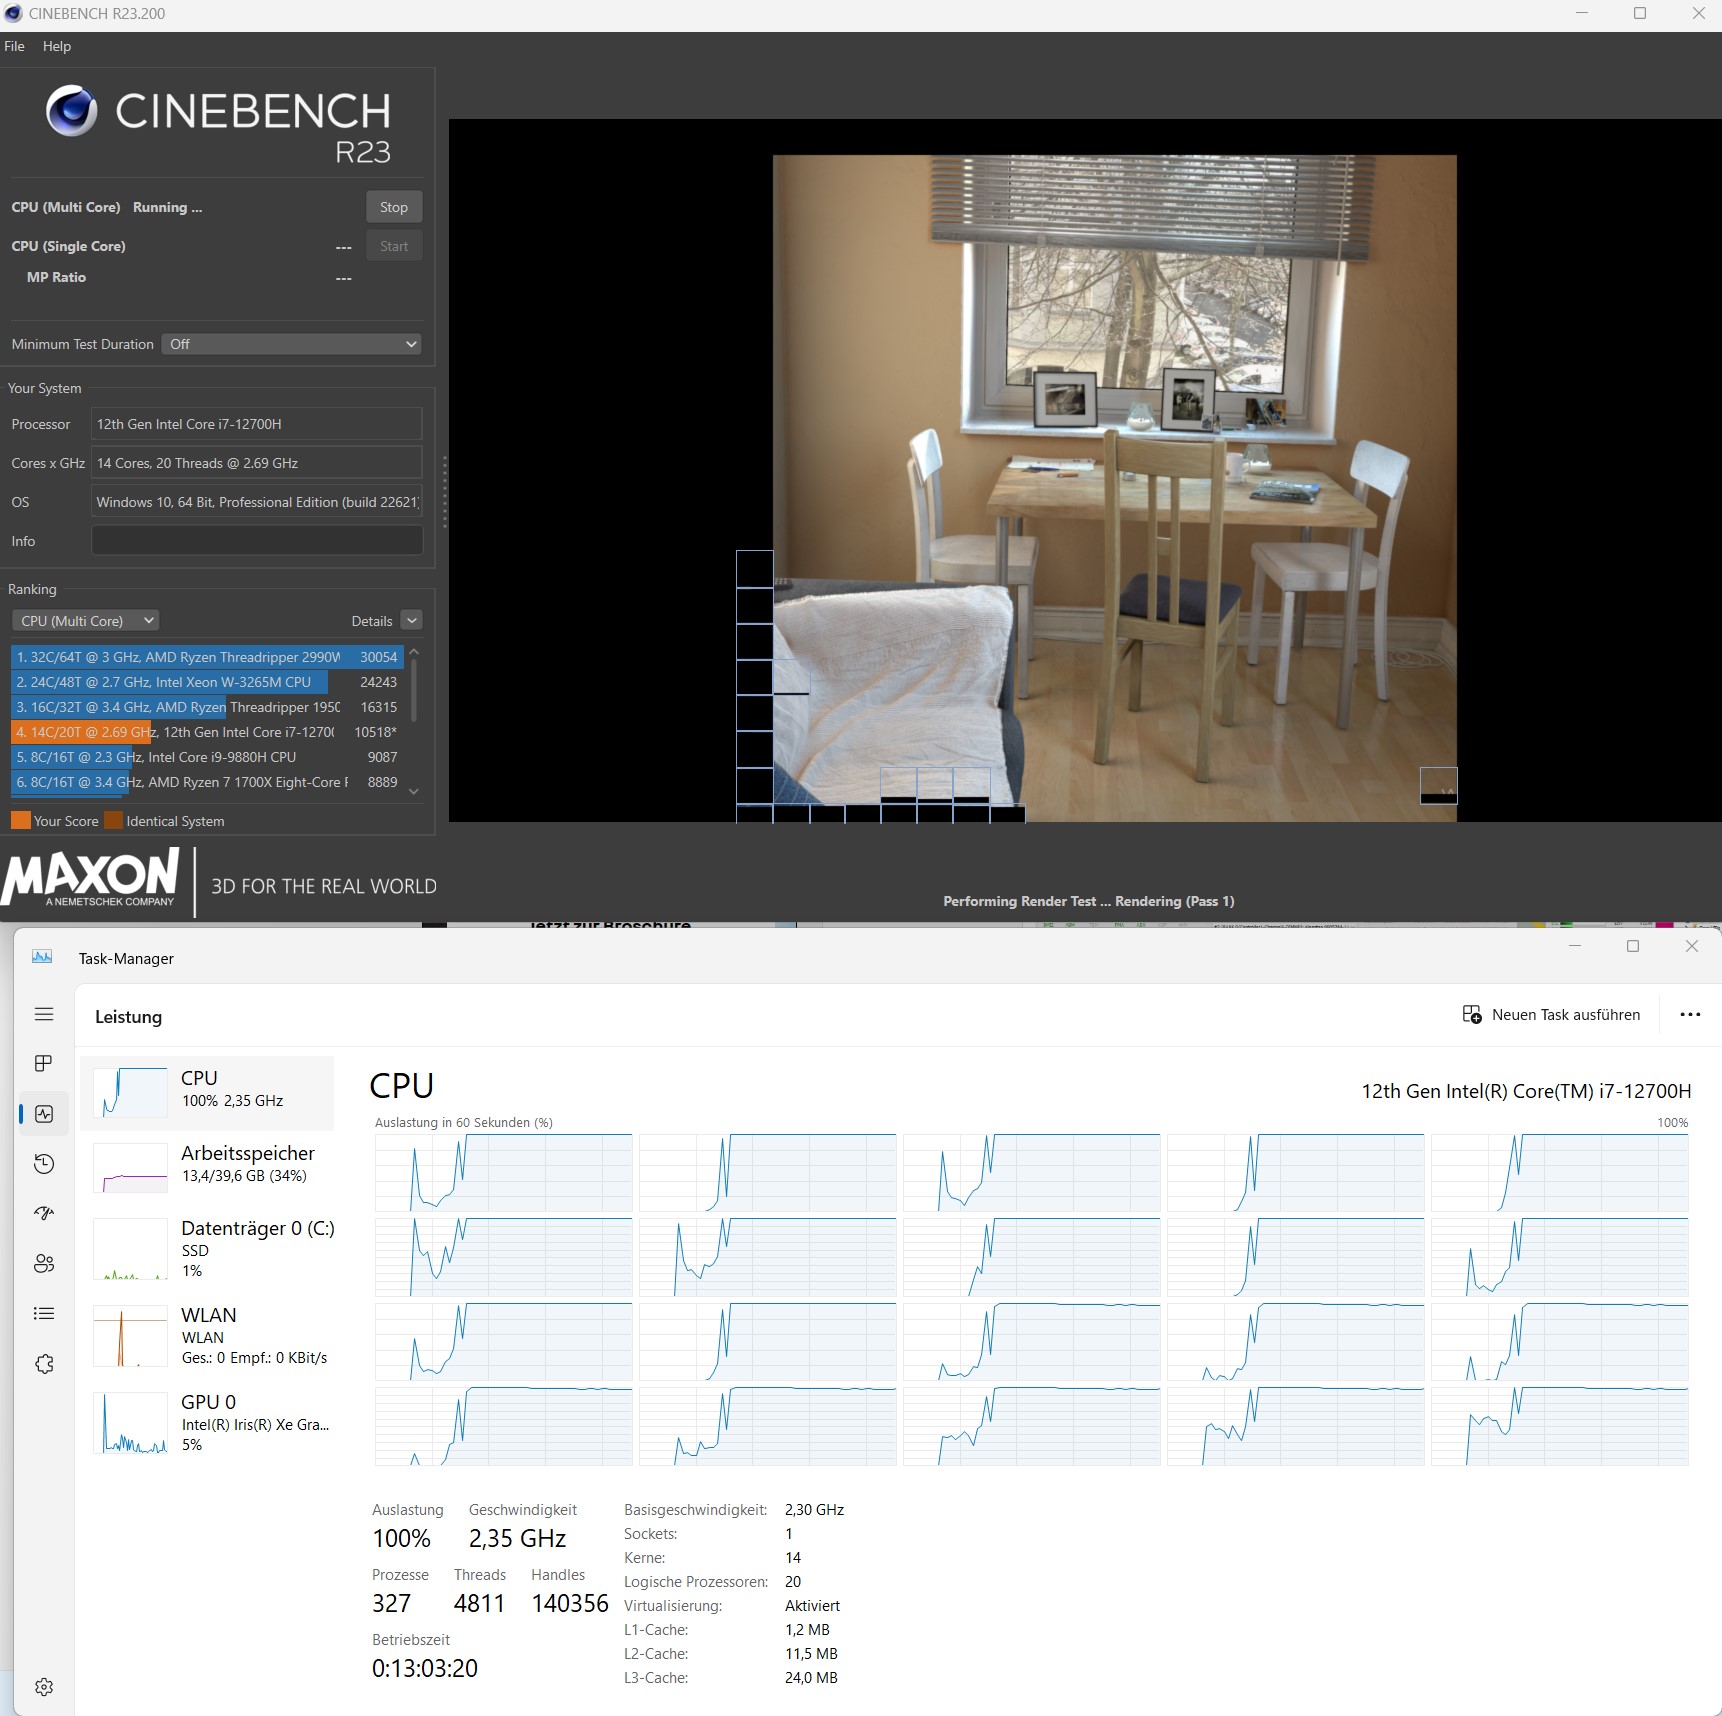This screenshot has width=1722, height=1716.
Task: Click the 100% Auslastung value
Action: coord(402,1539)
